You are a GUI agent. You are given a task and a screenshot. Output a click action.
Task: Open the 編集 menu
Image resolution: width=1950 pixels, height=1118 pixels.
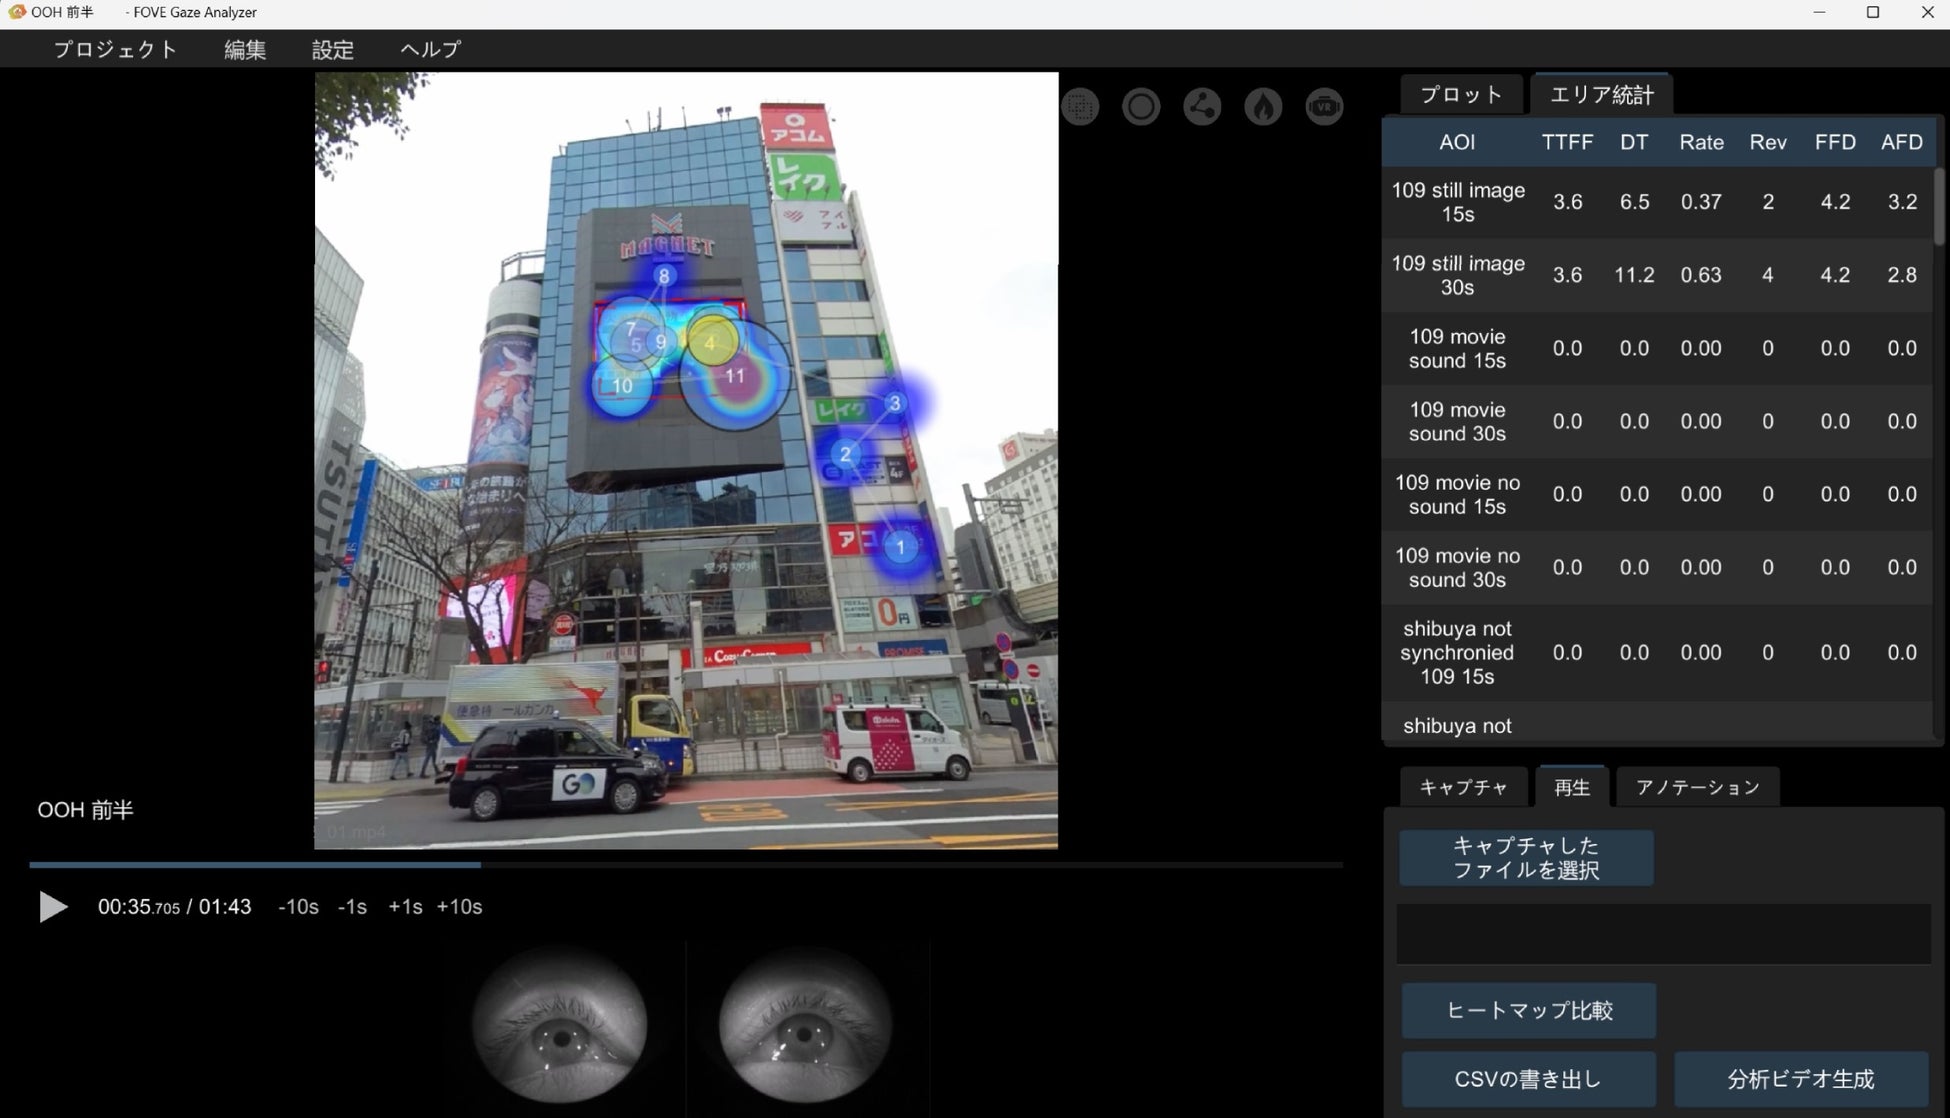[x=245, y=50]
